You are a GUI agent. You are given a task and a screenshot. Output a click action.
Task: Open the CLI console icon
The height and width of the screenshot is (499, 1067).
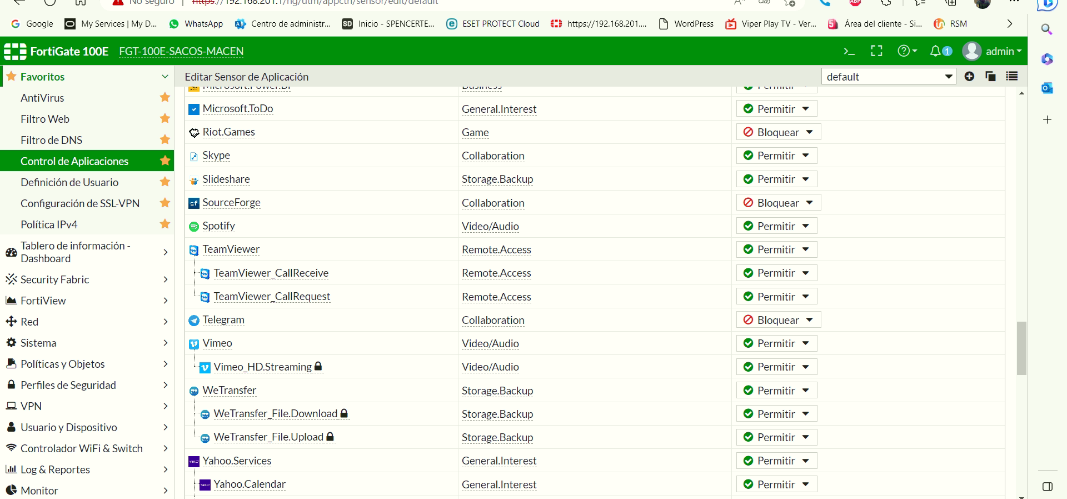click(x=849, y=51)
